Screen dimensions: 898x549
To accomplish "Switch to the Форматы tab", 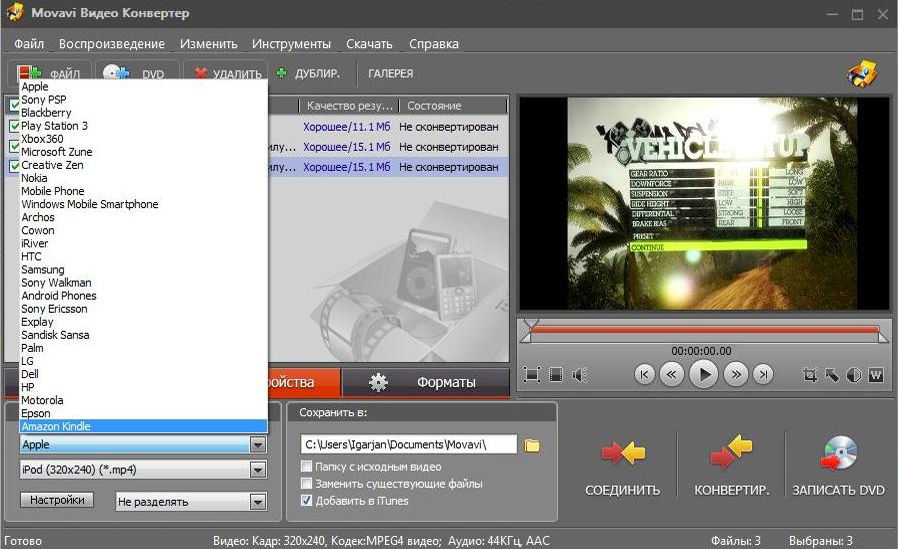I will click(x=446, y=382).
